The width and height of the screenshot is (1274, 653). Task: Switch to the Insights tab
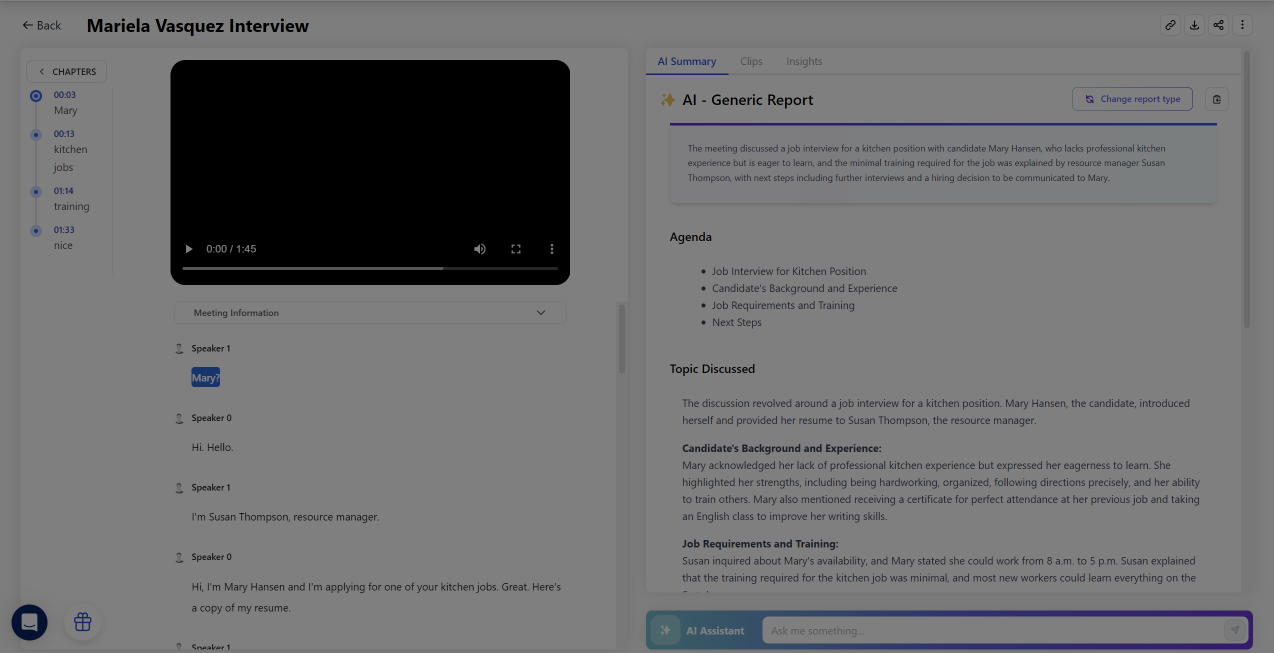coord(804,62)
